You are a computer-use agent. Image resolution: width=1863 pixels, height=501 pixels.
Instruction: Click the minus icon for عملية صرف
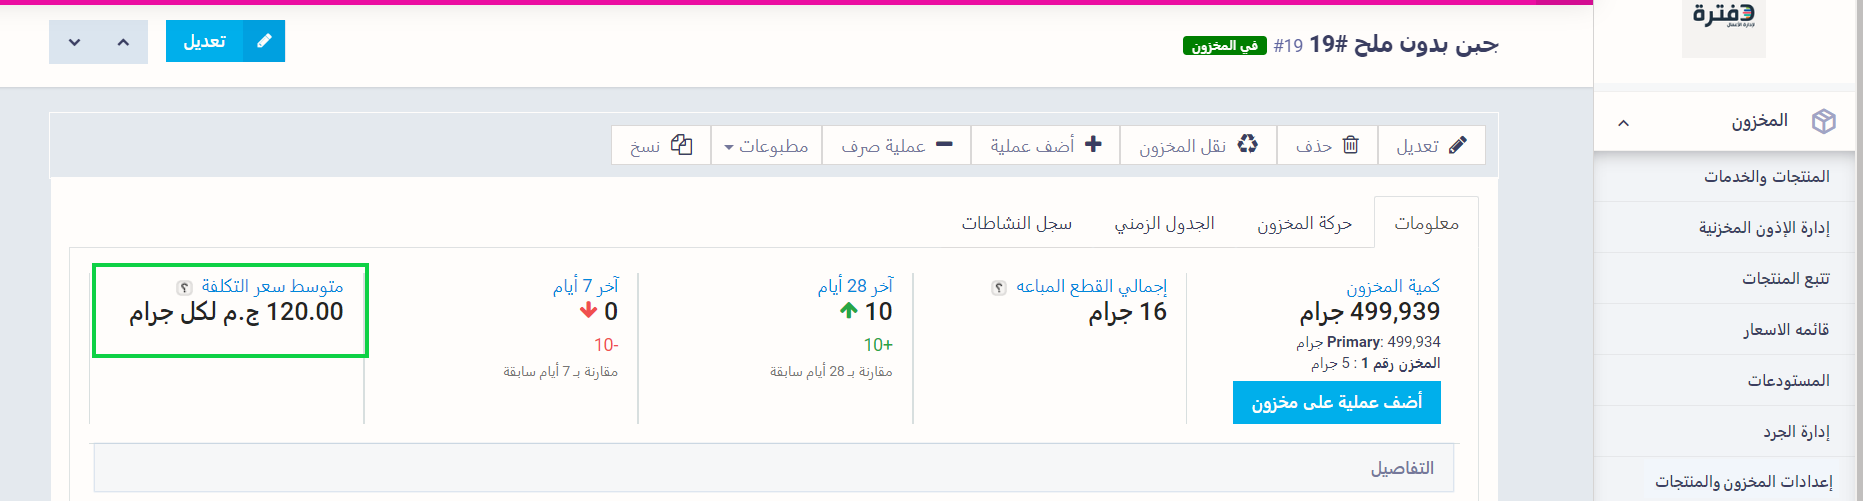pyautogui.click(x=944, y=145)
